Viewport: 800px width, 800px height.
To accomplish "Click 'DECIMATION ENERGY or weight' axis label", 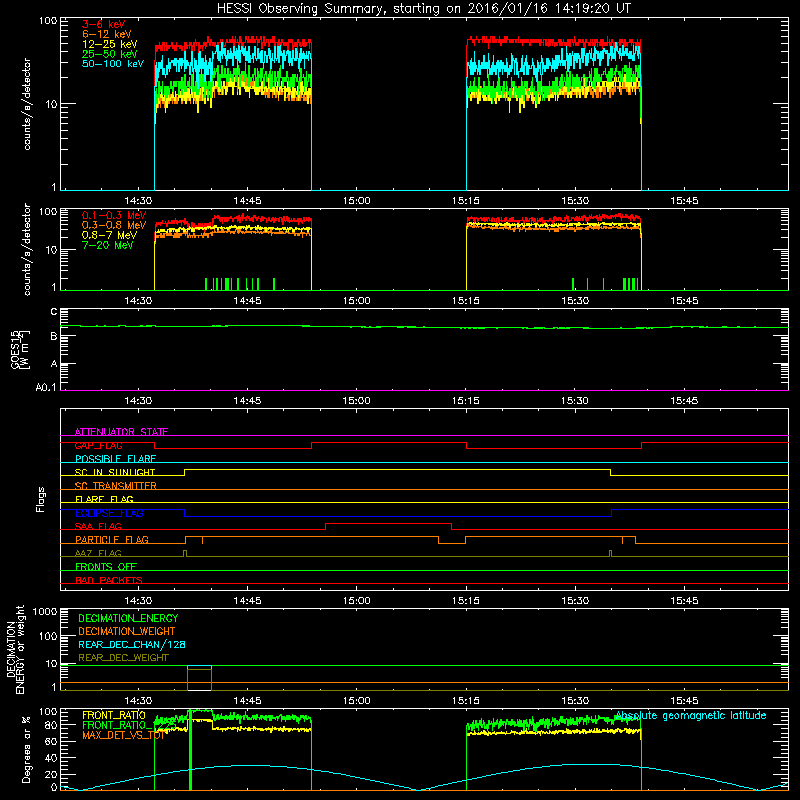I will click(x=15, y=649).
